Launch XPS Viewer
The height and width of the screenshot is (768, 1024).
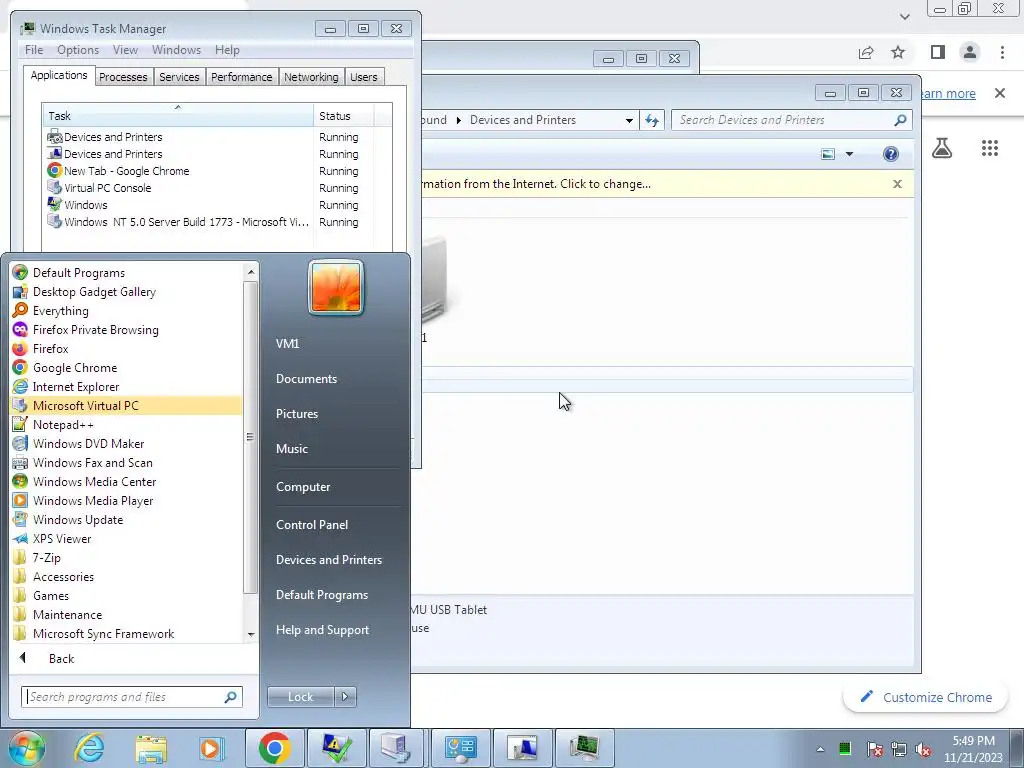(x=62, y=539)
